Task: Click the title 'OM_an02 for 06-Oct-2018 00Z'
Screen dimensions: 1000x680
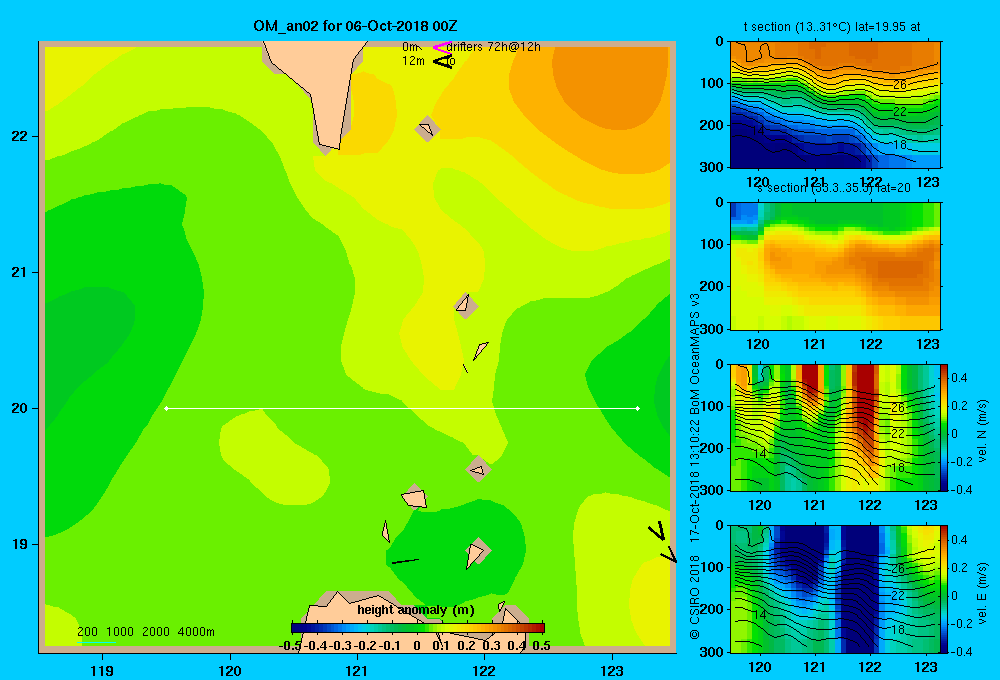Action: 355,26
